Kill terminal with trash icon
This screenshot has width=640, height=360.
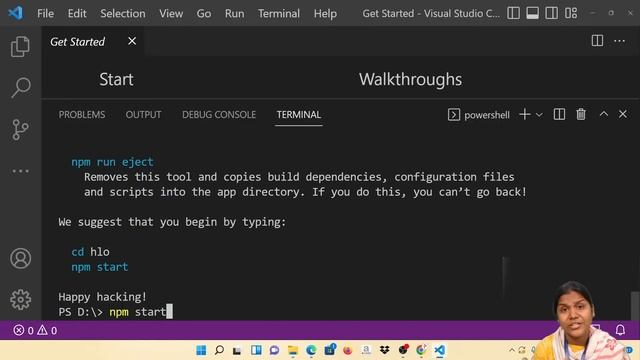[581, 115]
